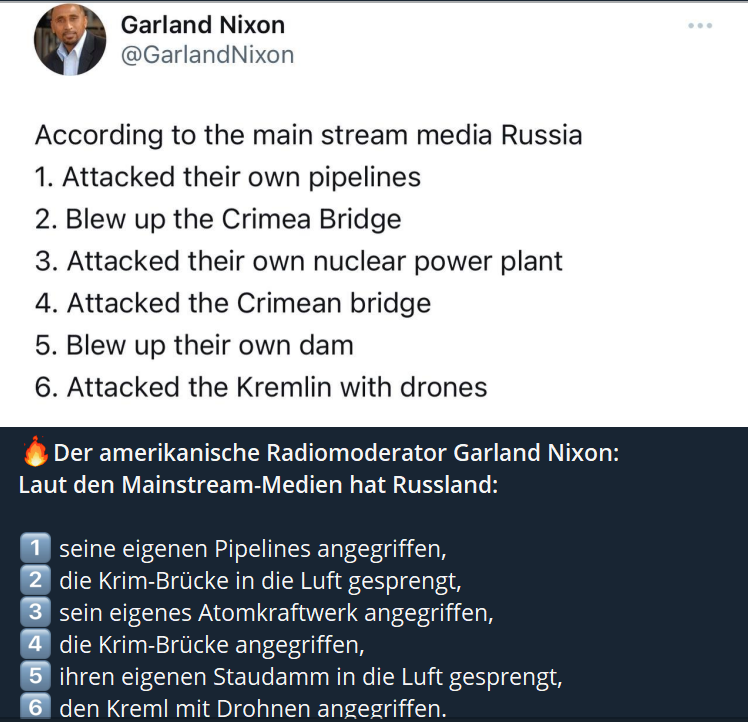The width and height of the screenshot is (748, 722).
Task: Click Garland Nixon's profile avatar photo
Action: pyautogui.click(x=70, y=40)
